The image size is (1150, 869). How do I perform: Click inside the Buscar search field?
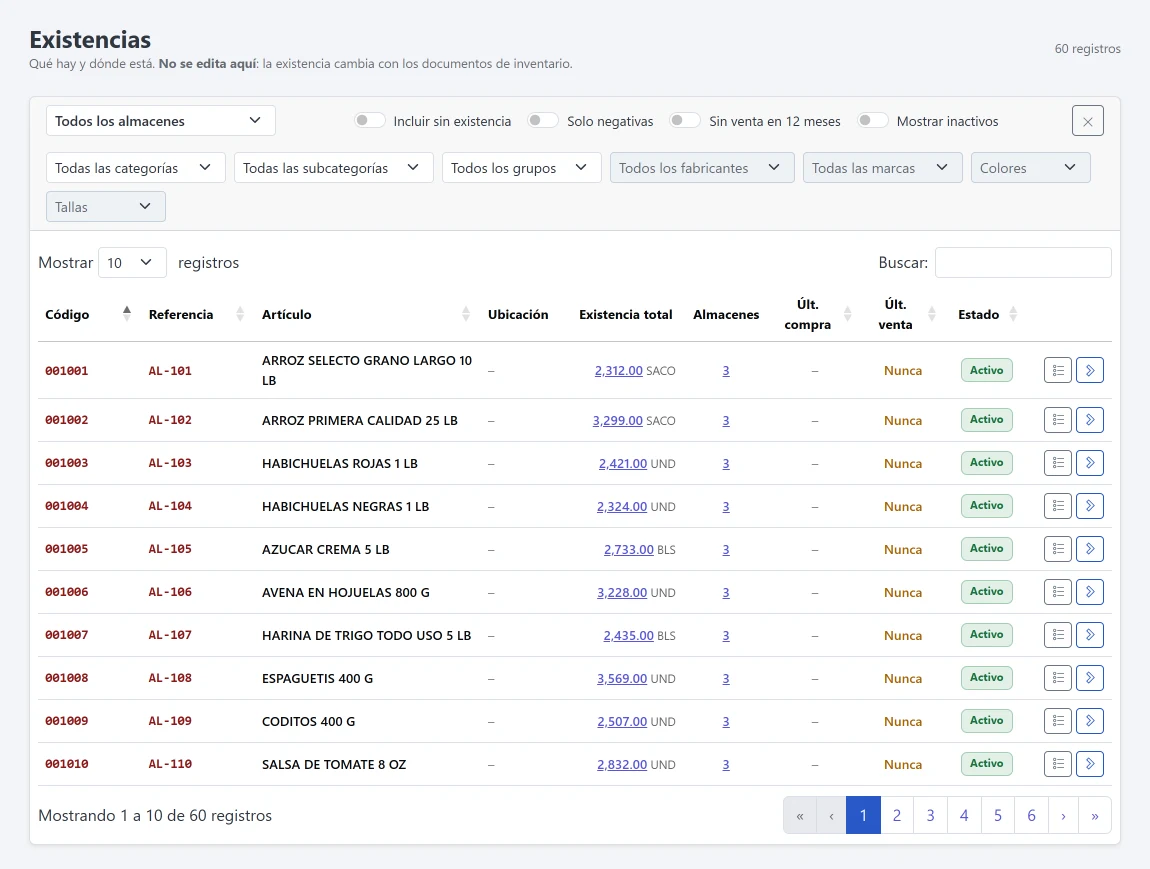coord(1023,263)
